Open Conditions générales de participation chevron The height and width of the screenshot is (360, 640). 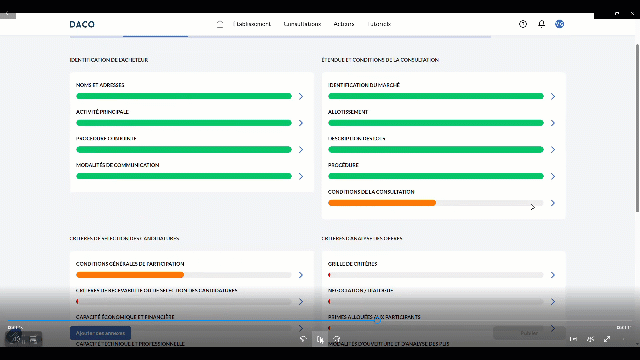click(x=301, y=275)
